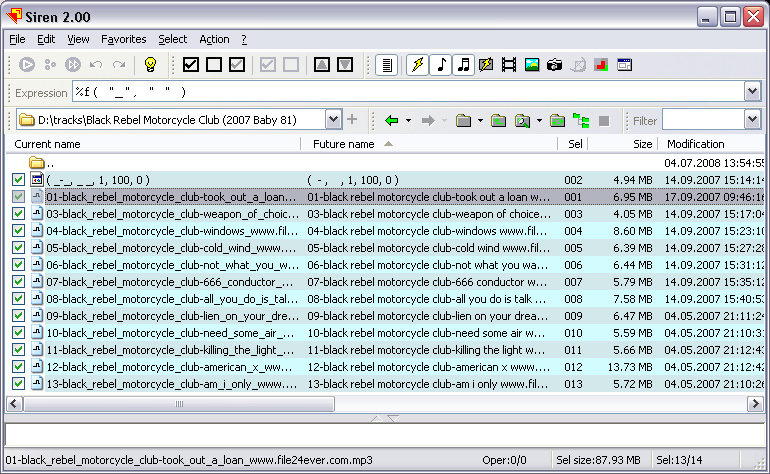Click into the Expression input field
770x474 pixels.
click(x=409, y=91)
